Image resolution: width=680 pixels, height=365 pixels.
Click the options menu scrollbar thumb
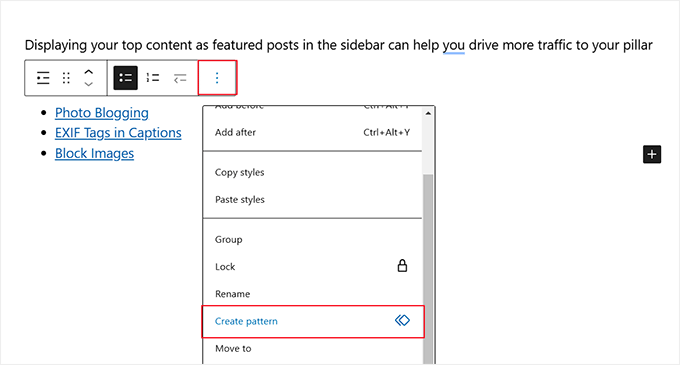(428, 269)
